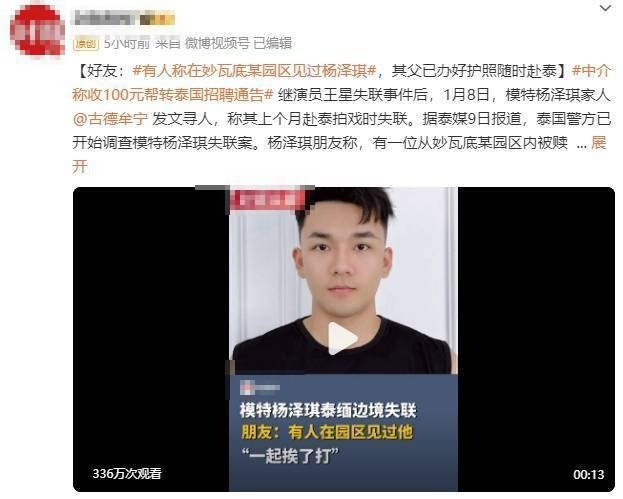Click the blurred source logo in video caption

pyautogui.click(x=260, y=387)
